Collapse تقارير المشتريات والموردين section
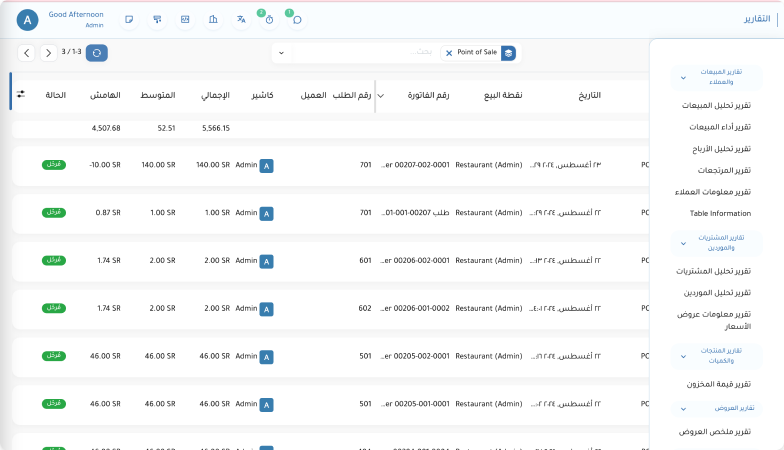This screenshot has width=784, height=450. click(x=684, y=244)
